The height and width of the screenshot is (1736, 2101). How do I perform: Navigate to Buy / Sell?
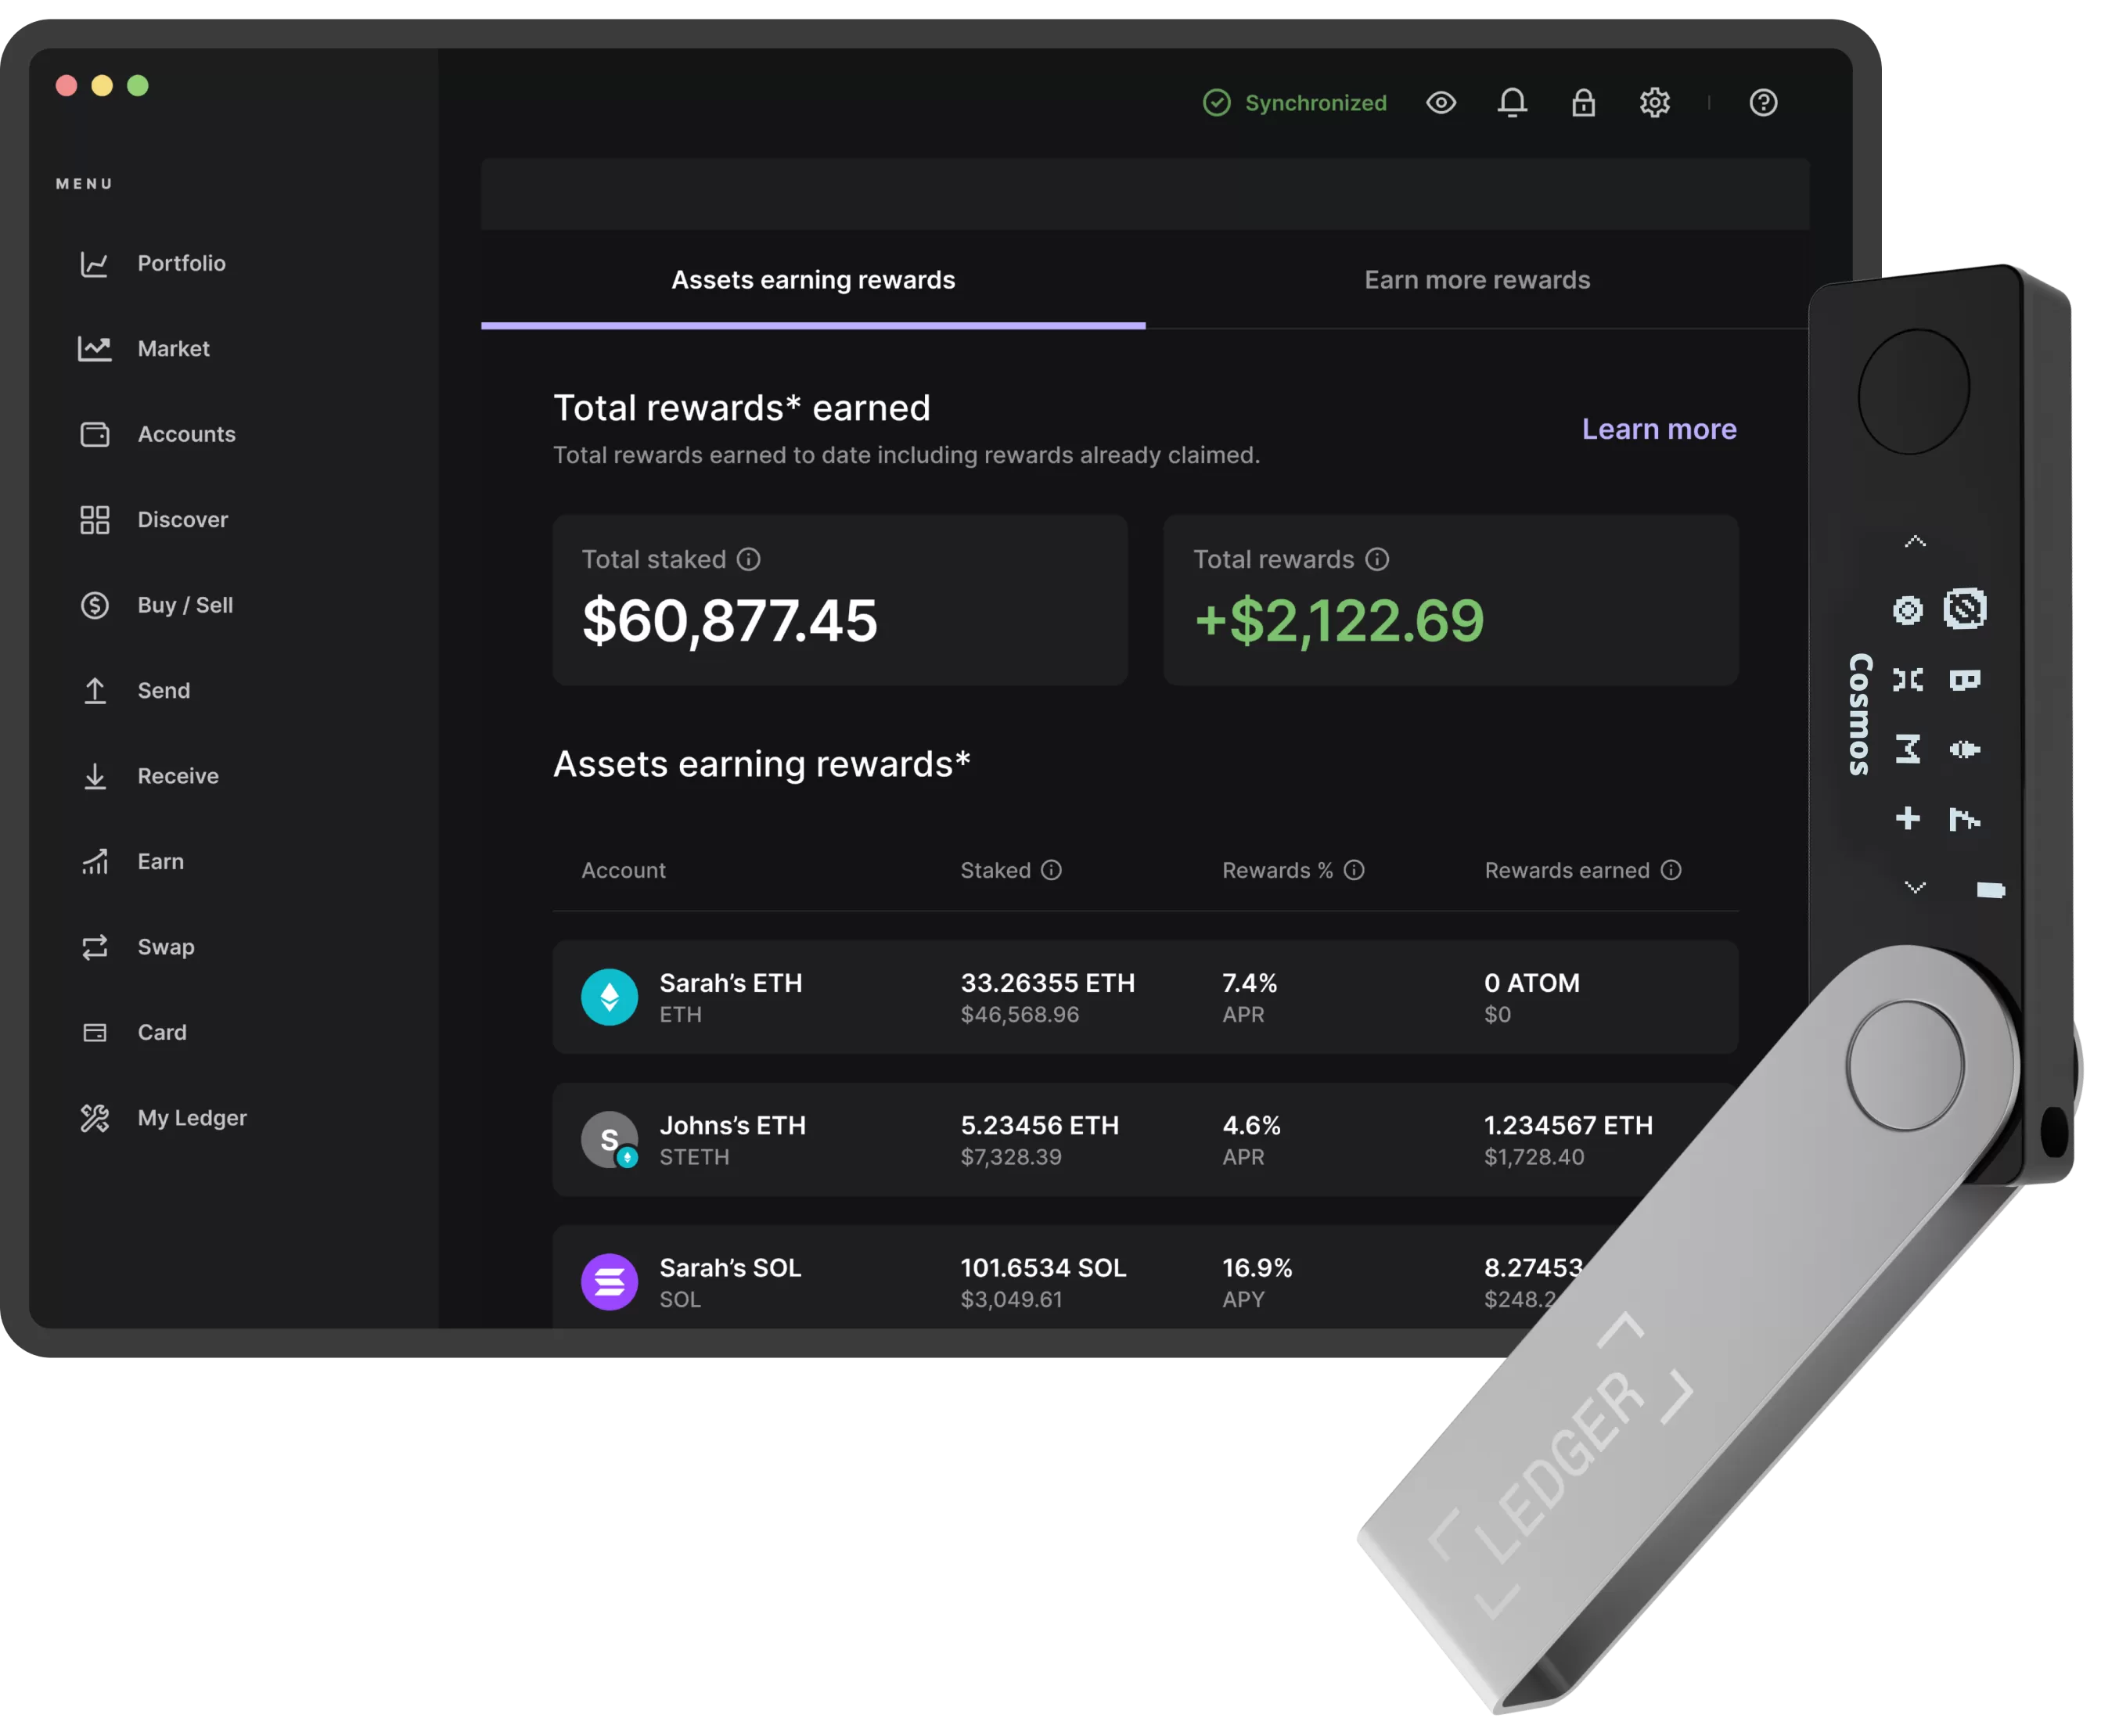(183, 604)
